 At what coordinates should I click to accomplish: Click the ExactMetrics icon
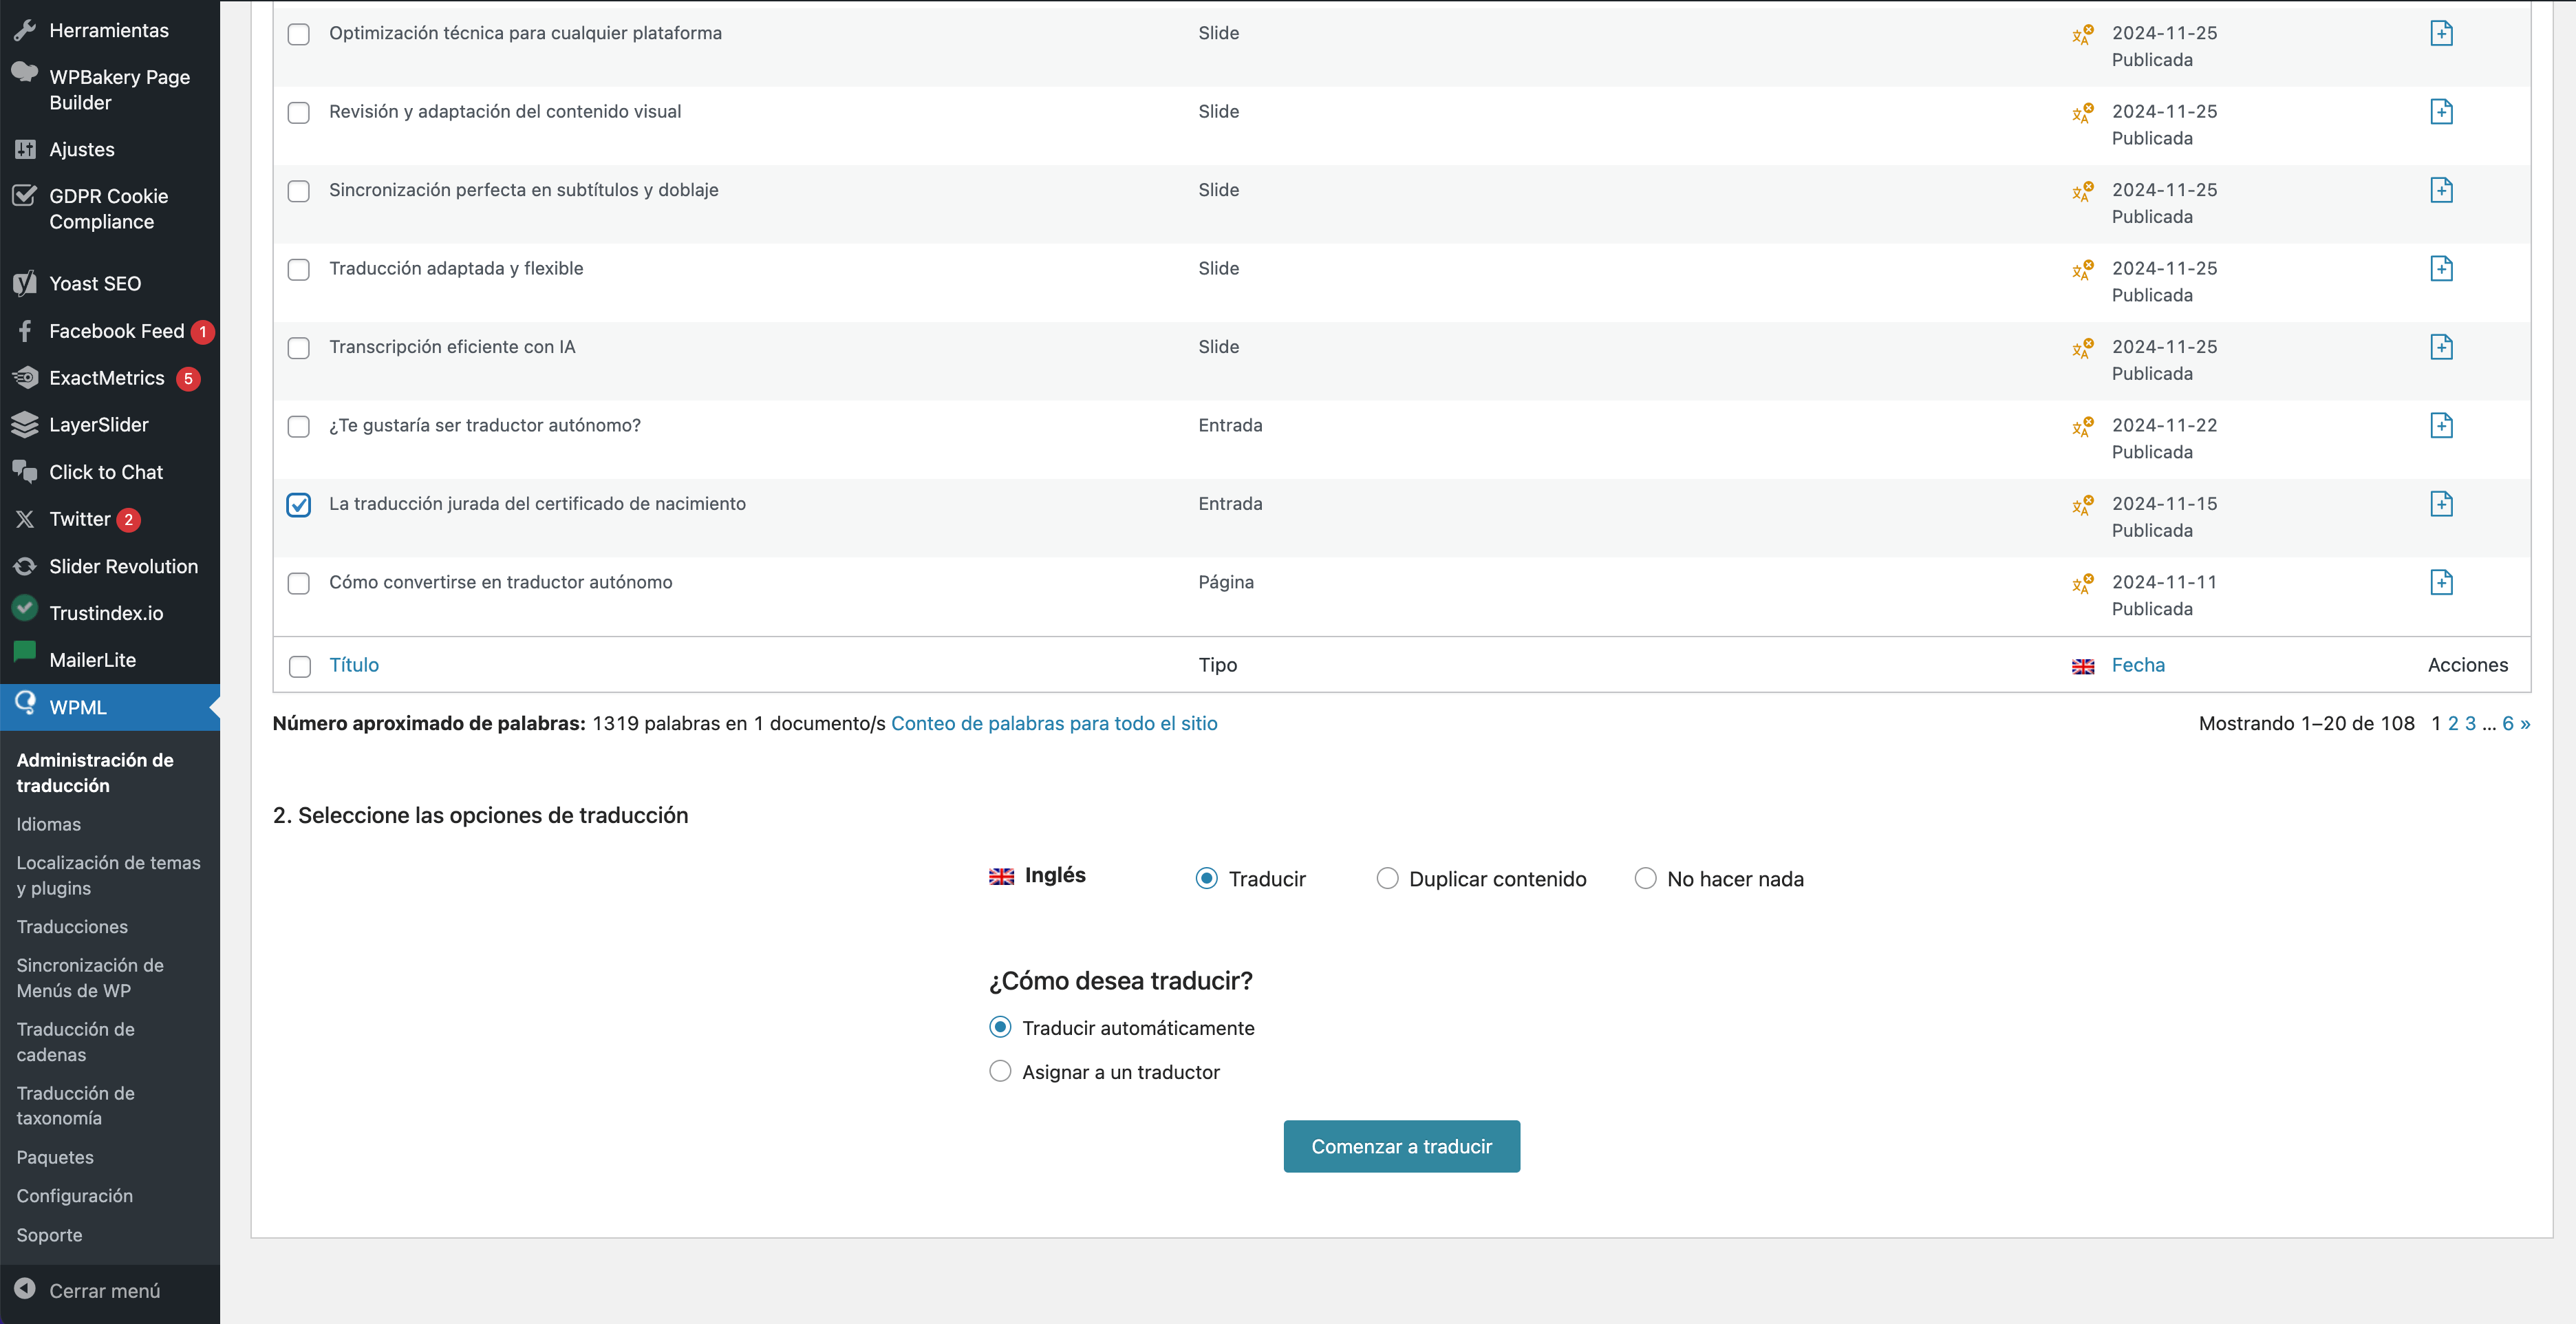25,377
